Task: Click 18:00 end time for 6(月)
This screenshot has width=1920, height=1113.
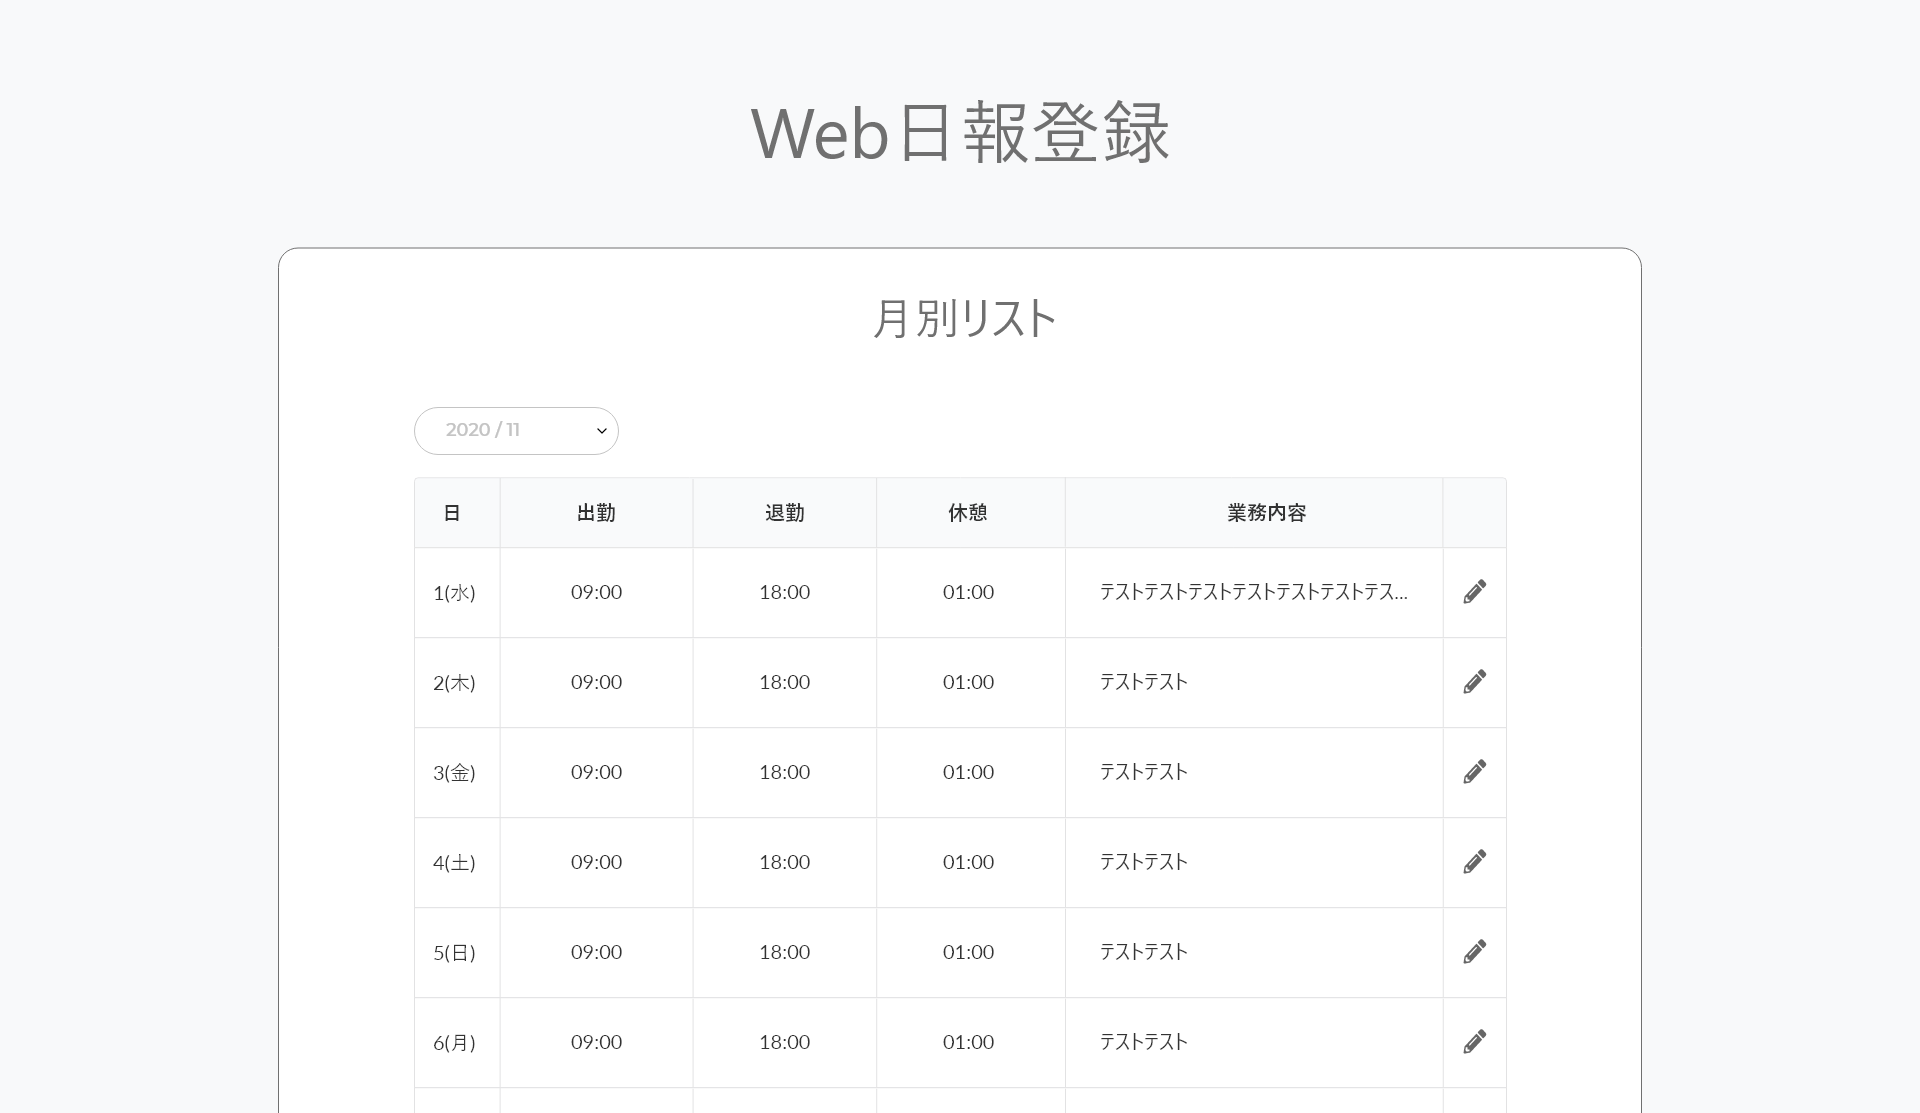Action: [784, 1042]
